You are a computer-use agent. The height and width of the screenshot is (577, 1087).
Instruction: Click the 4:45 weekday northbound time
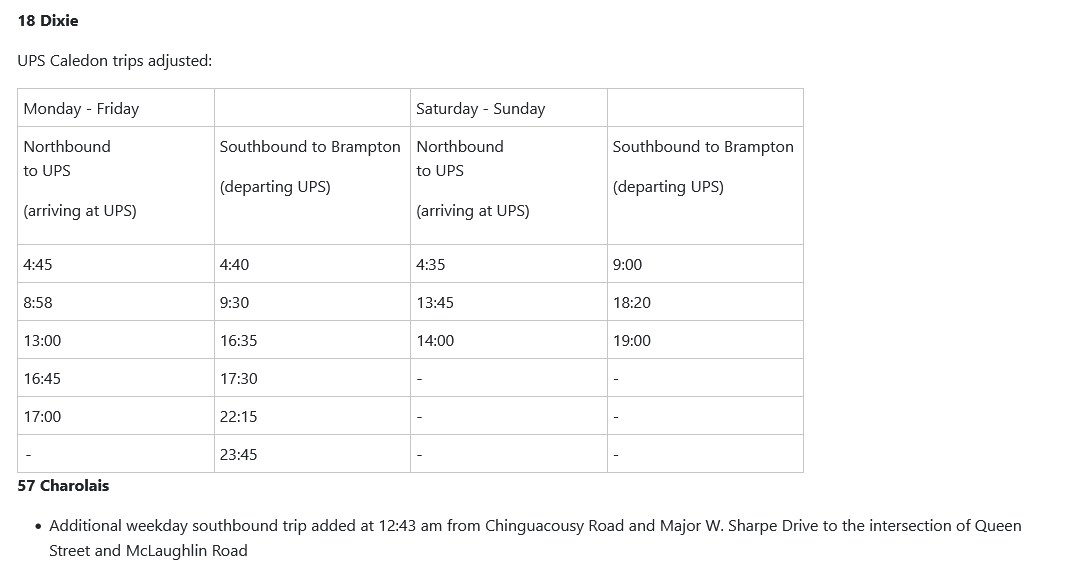38,265
